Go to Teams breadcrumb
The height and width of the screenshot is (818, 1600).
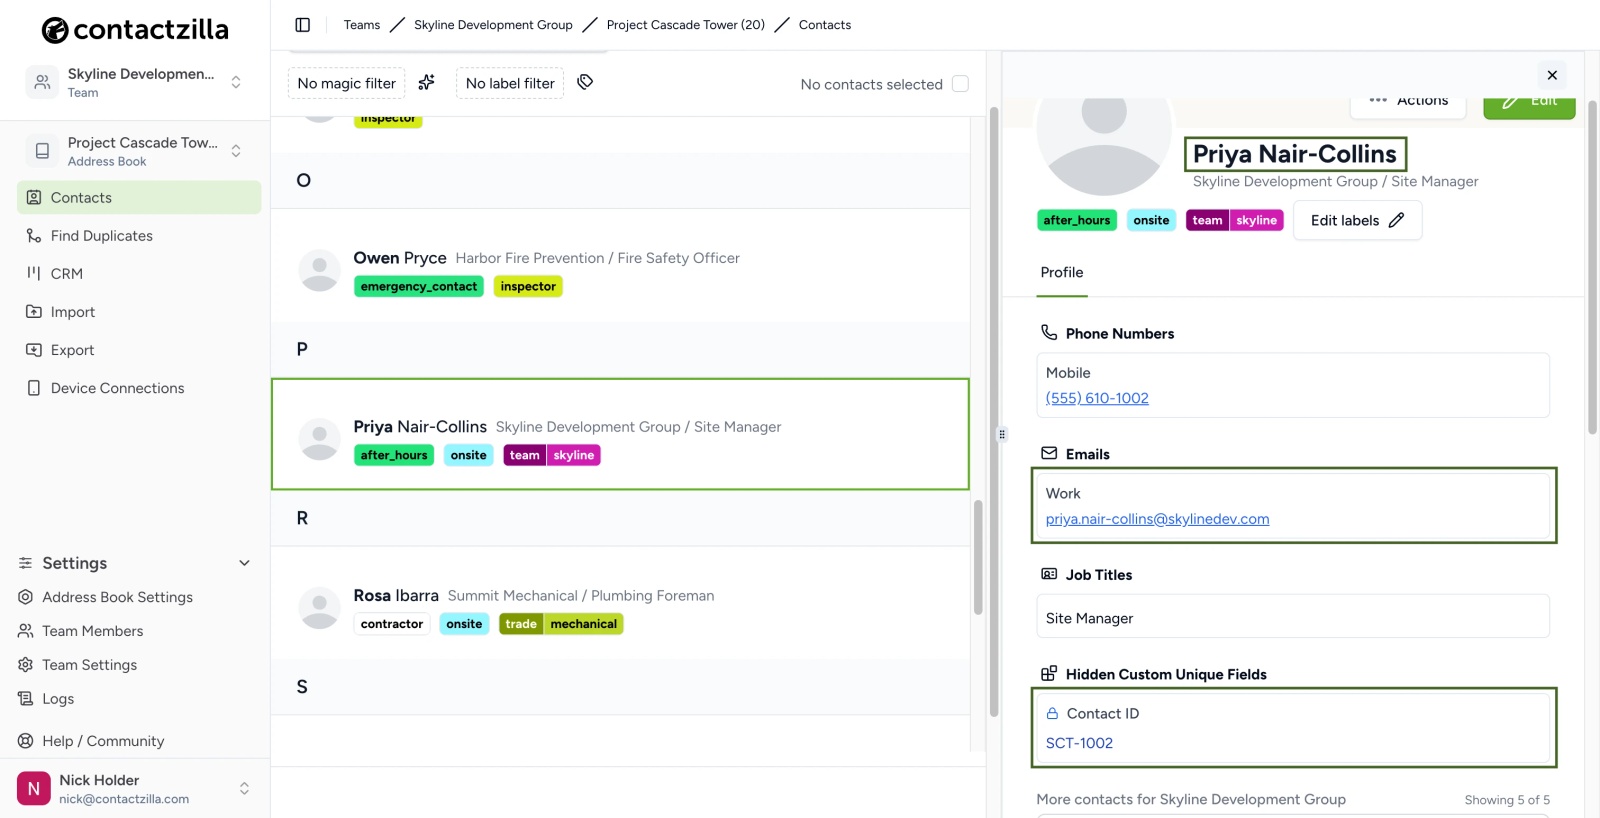(362, 25)
